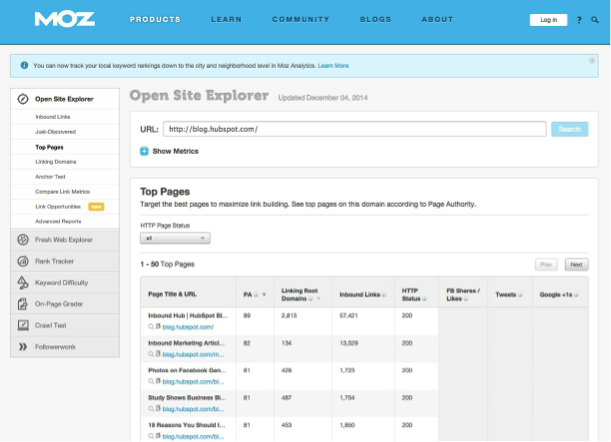
Task: Select Just-Discovered in the sidebar
Action: 55,132
